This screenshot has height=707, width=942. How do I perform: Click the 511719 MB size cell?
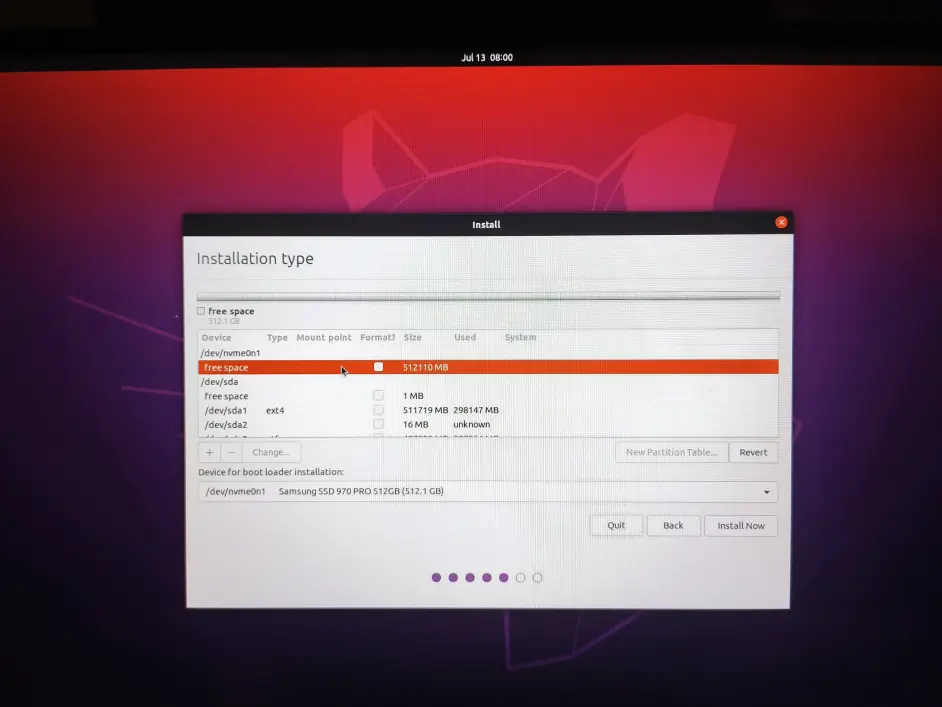click(x=425, y=410)
